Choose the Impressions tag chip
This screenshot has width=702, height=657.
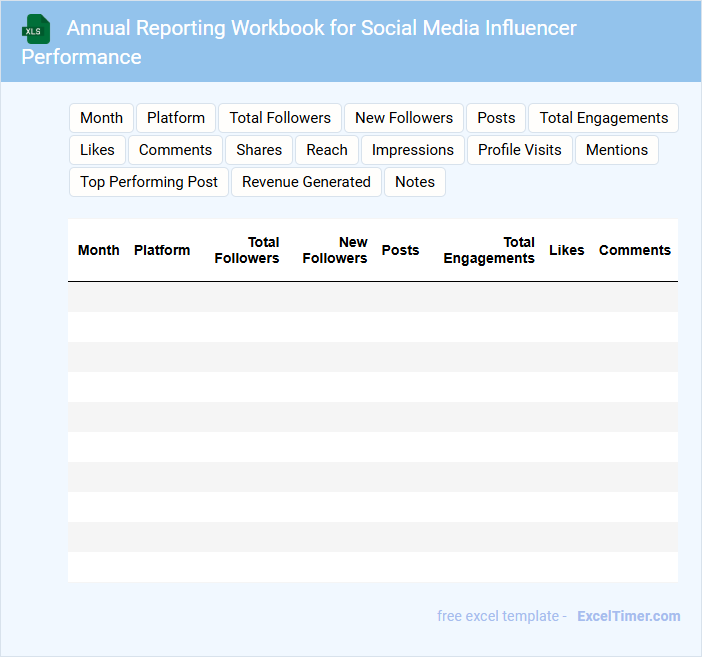click(x=413, y=150)
